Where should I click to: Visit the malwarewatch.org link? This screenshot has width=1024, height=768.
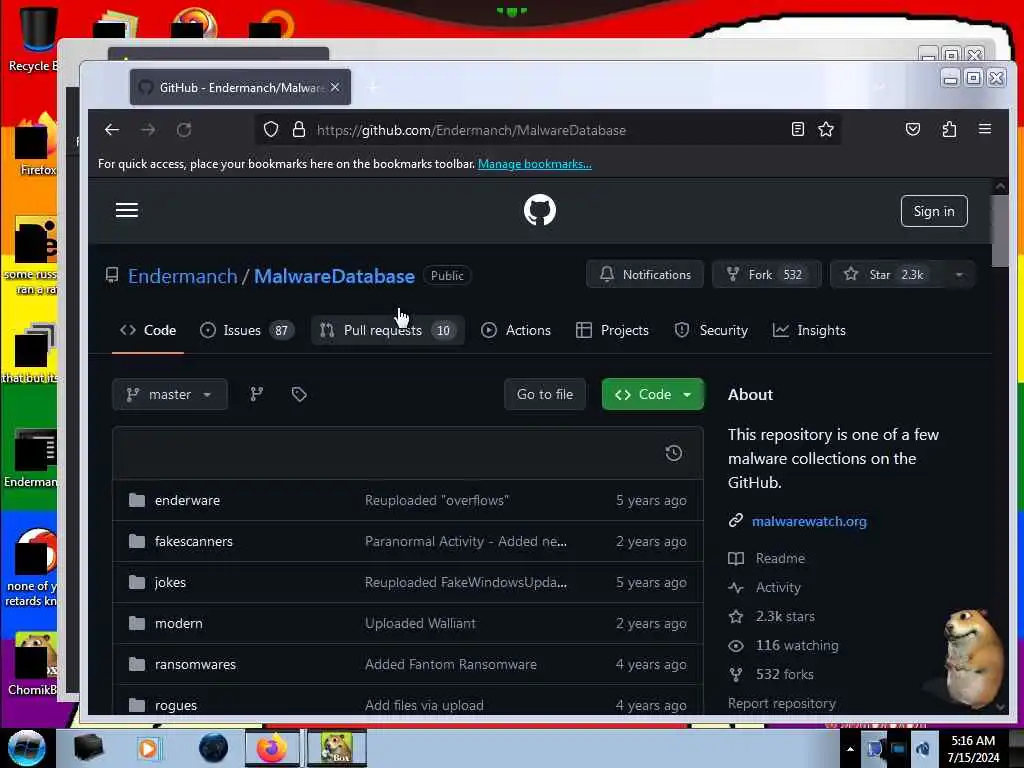click(x=809, y=521)
